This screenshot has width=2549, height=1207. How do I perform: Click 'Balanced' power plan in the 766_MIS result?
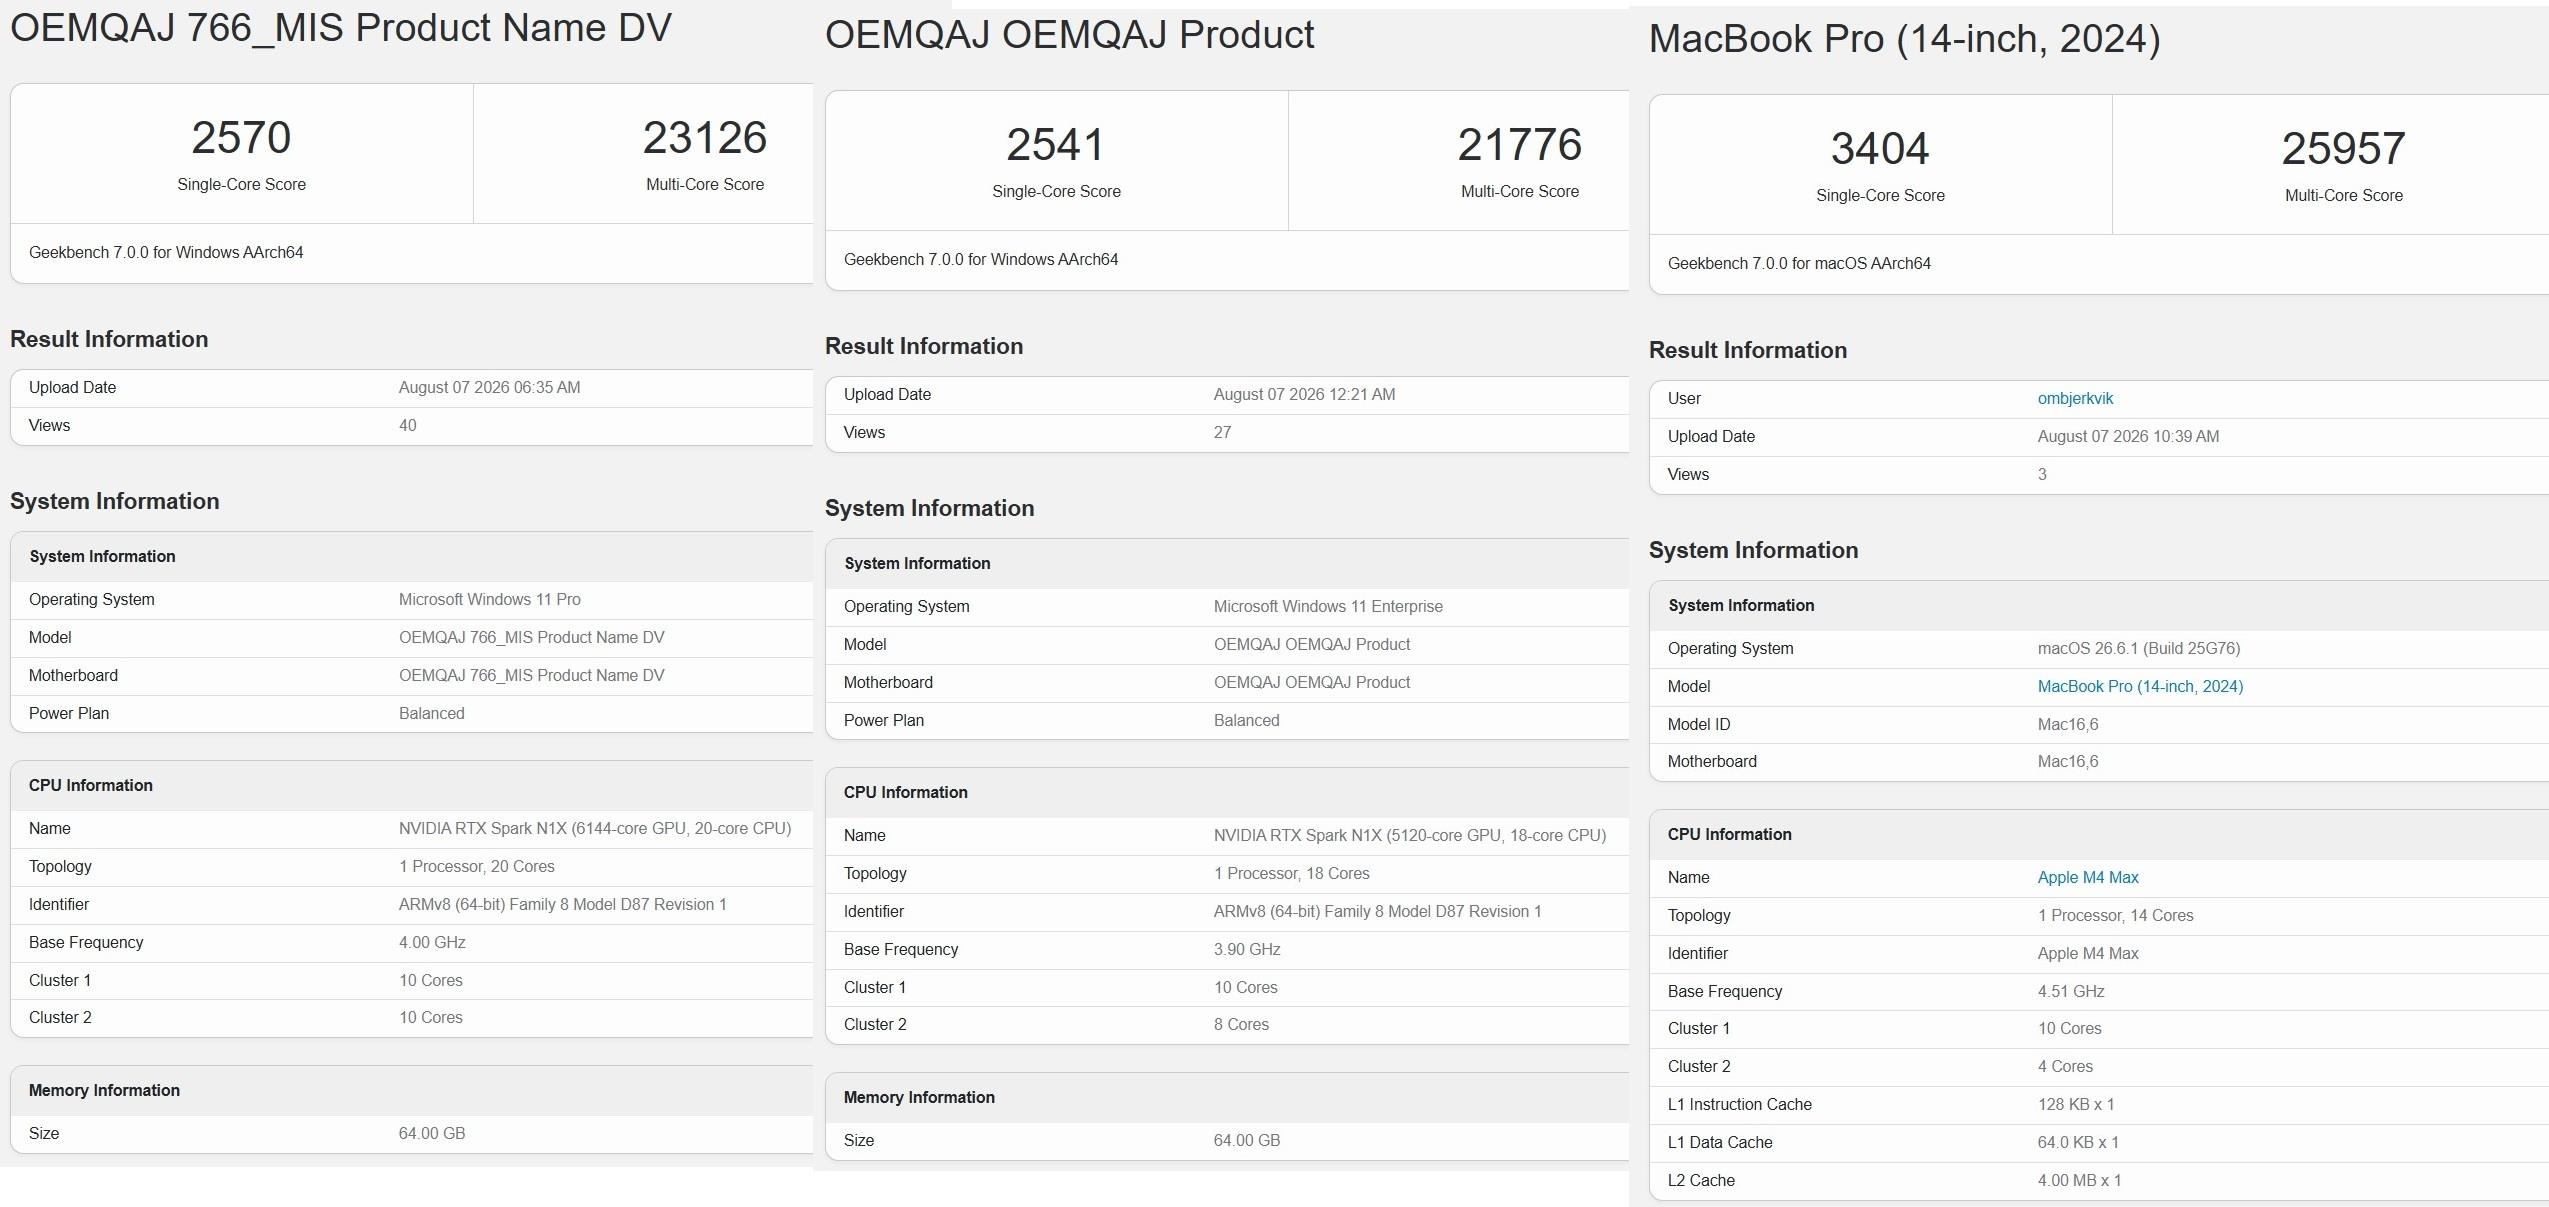pyautogui.click(x=432, y=713)
